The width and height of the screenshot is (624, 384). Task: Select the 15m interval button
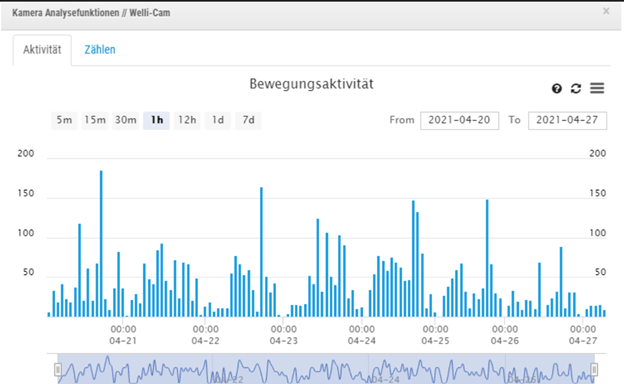(x=95, y=120)
